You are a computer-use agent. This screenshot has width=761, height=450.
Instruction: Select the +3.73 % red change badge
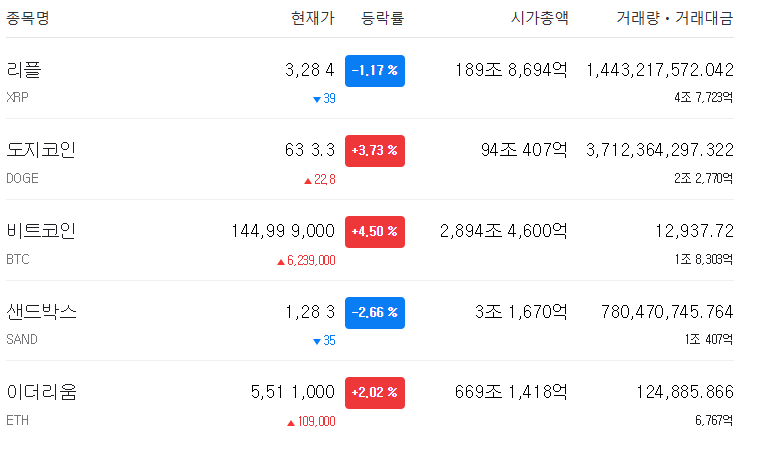[375, 151]
